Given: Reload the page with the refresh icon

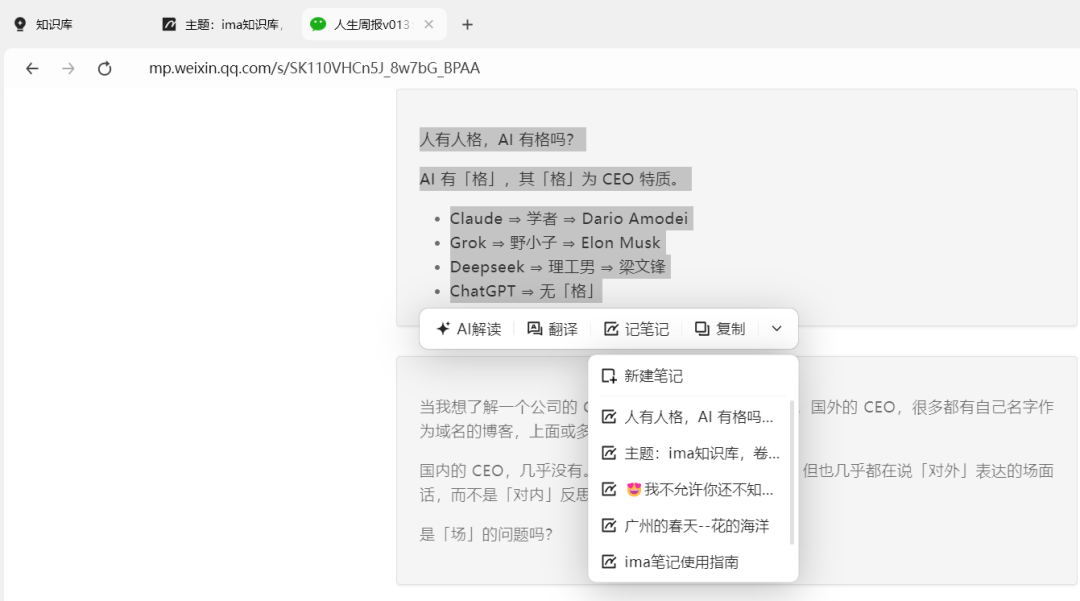Looking at the screenshot, I should 104,68.
